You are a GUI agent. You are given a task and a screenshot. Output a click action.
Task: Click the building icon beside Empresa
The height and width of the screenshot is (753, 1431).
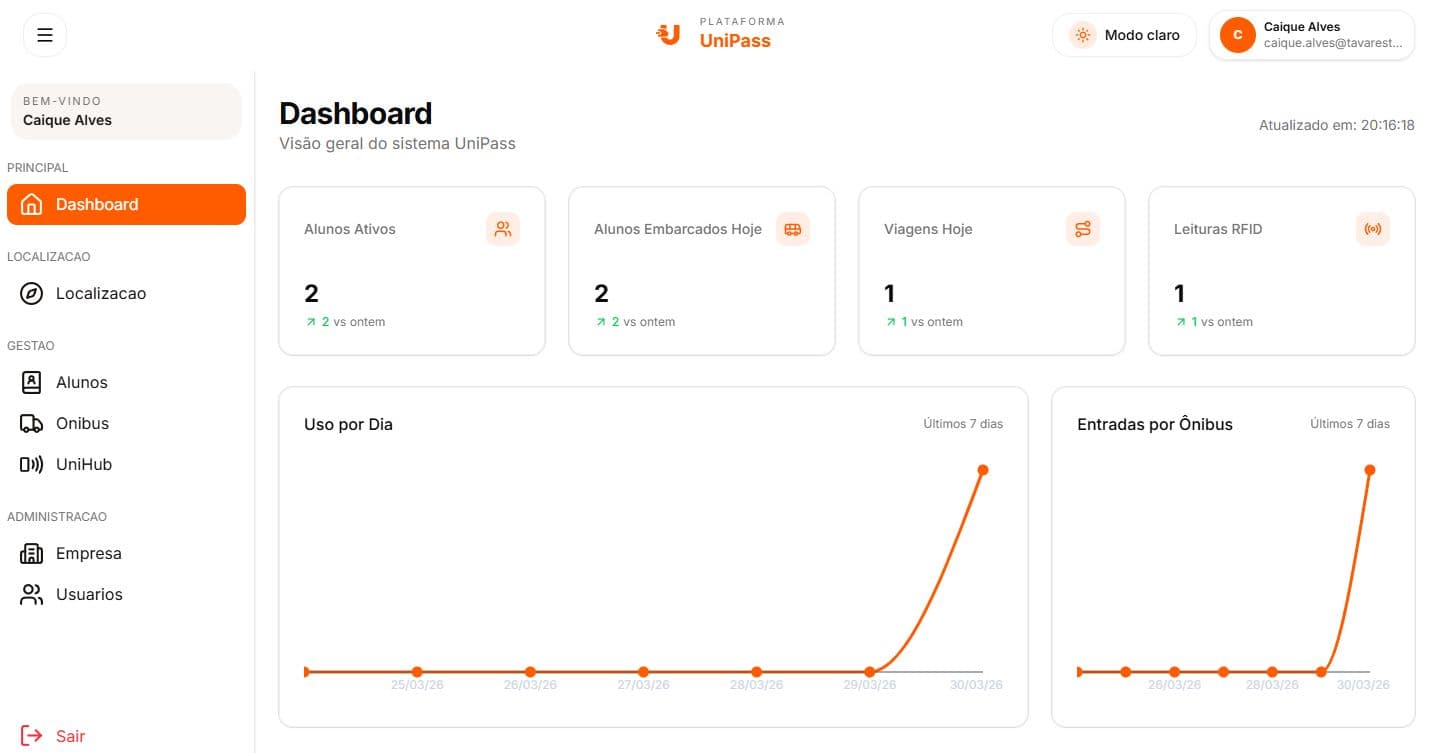click(32, 553)
